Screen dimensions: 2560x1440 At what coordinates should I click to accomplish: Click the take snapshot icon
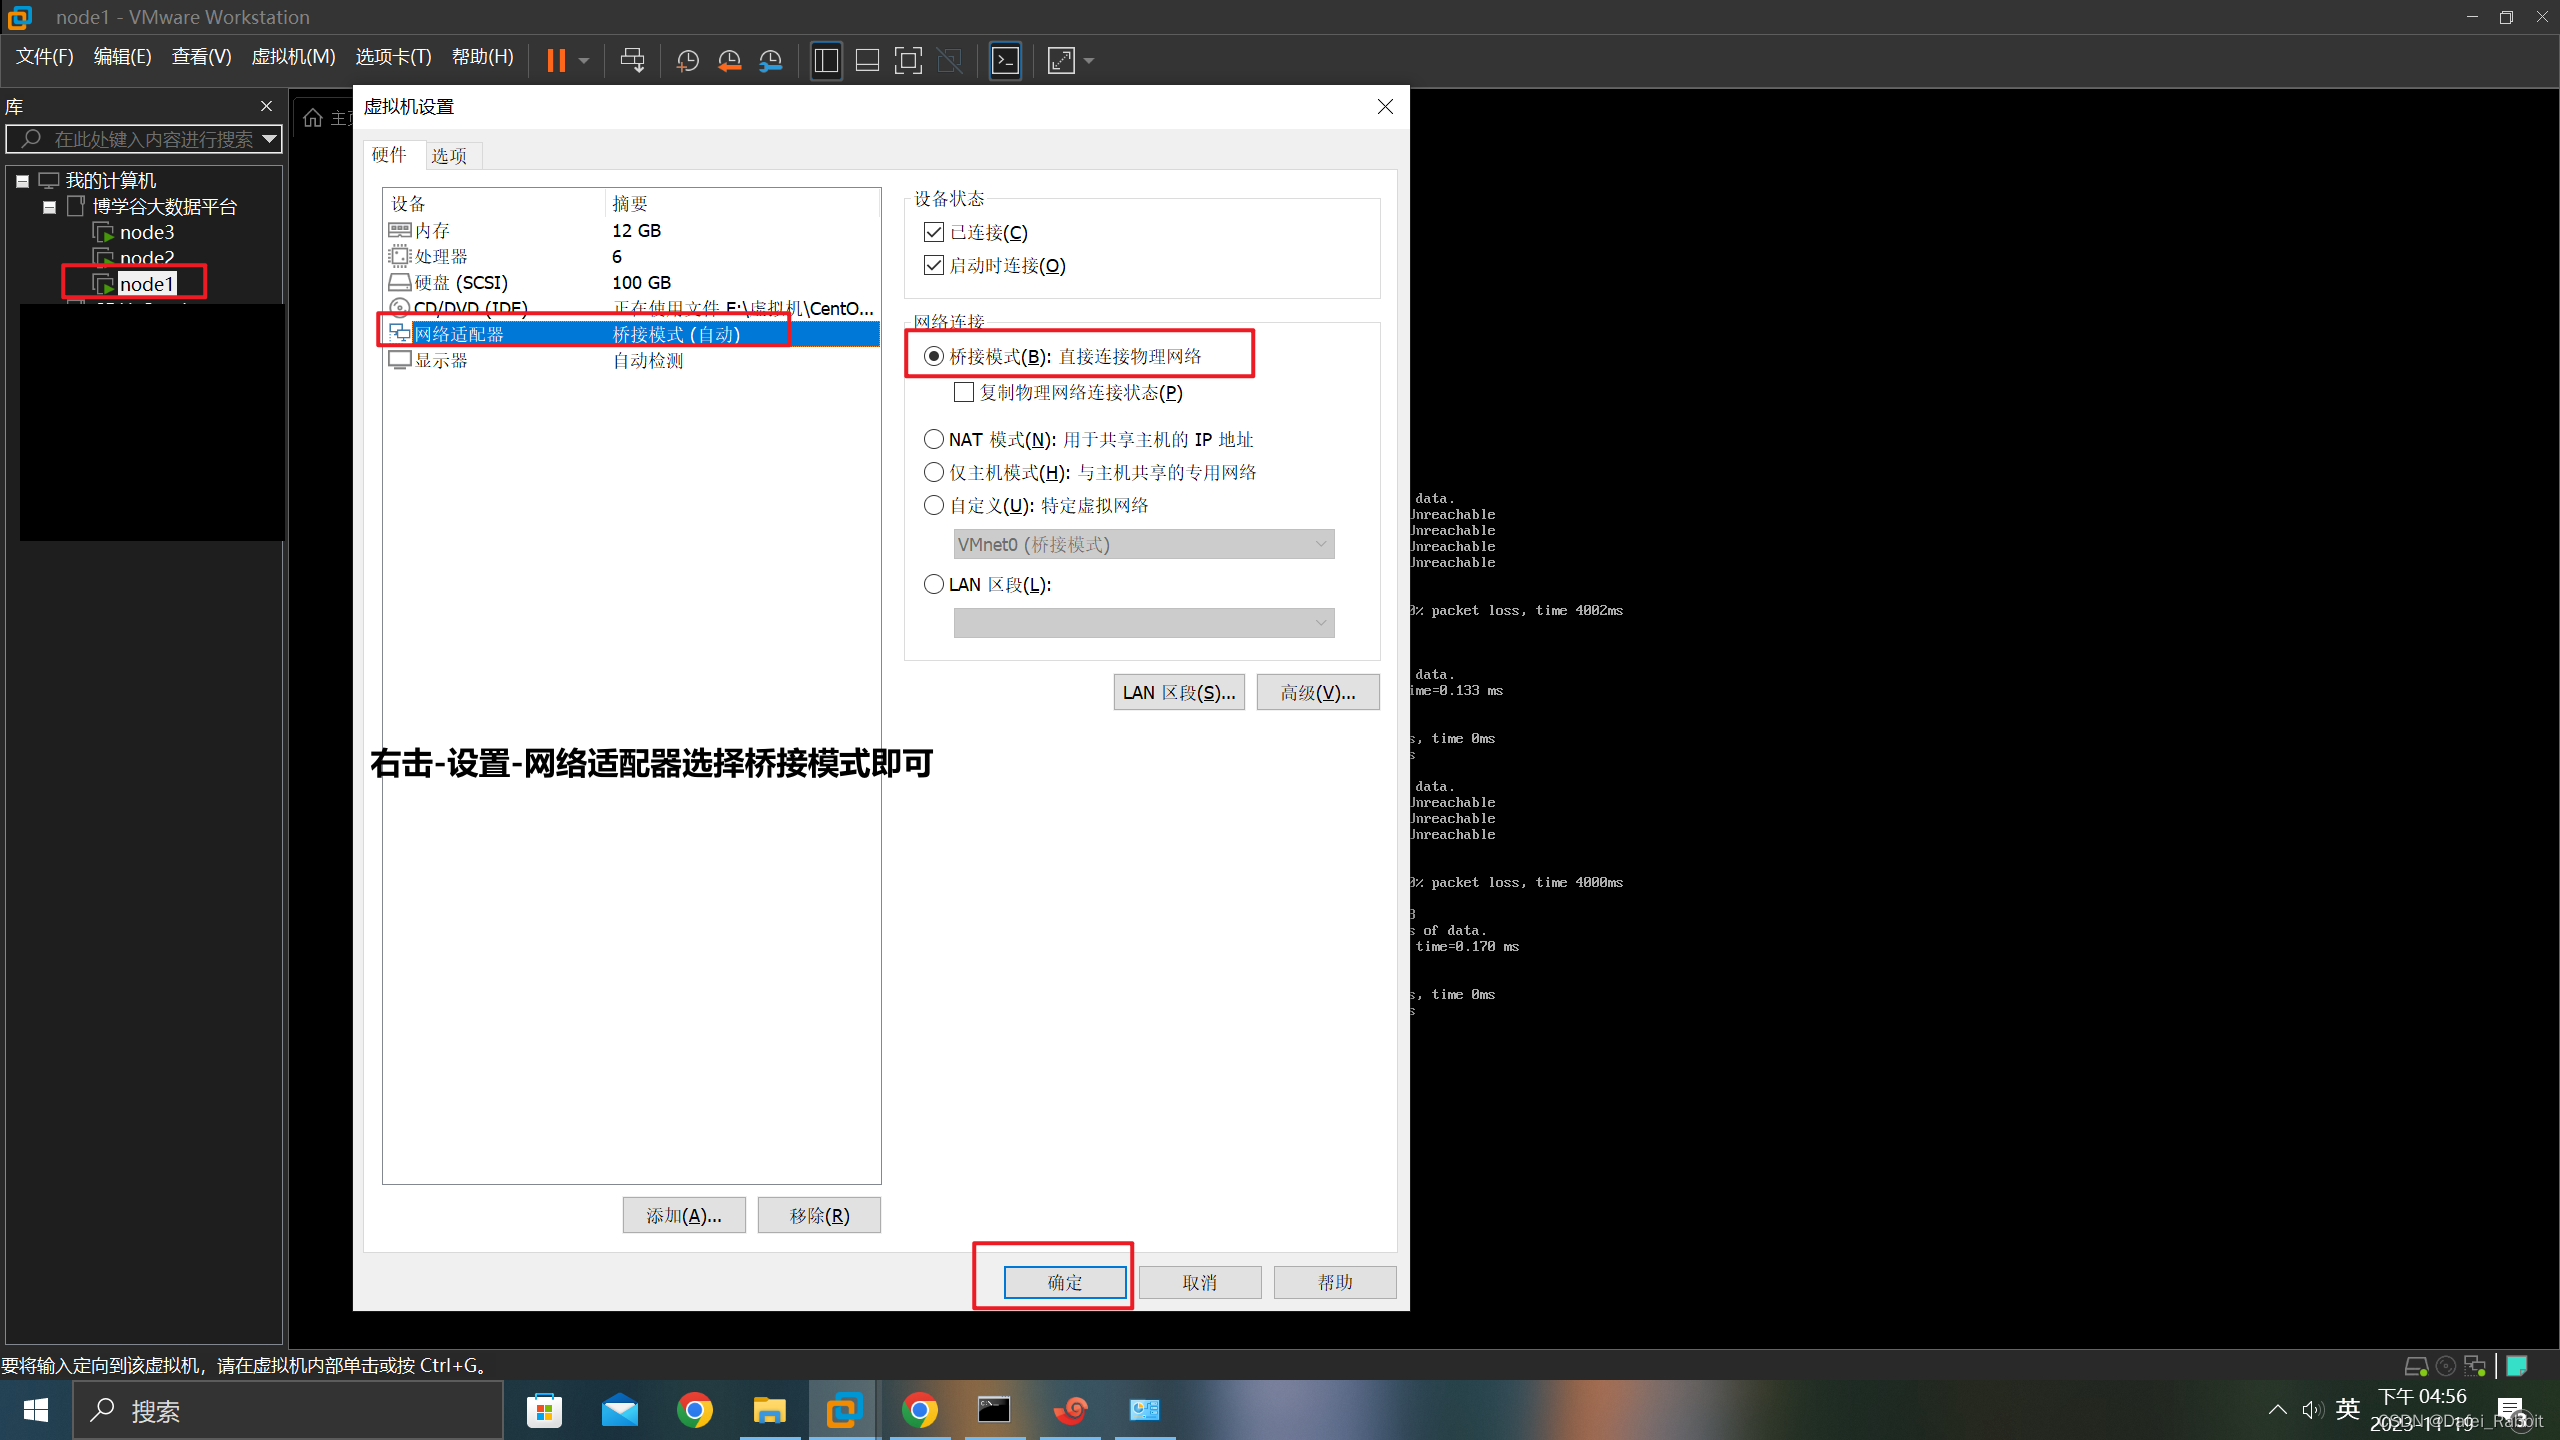(687, 60)
